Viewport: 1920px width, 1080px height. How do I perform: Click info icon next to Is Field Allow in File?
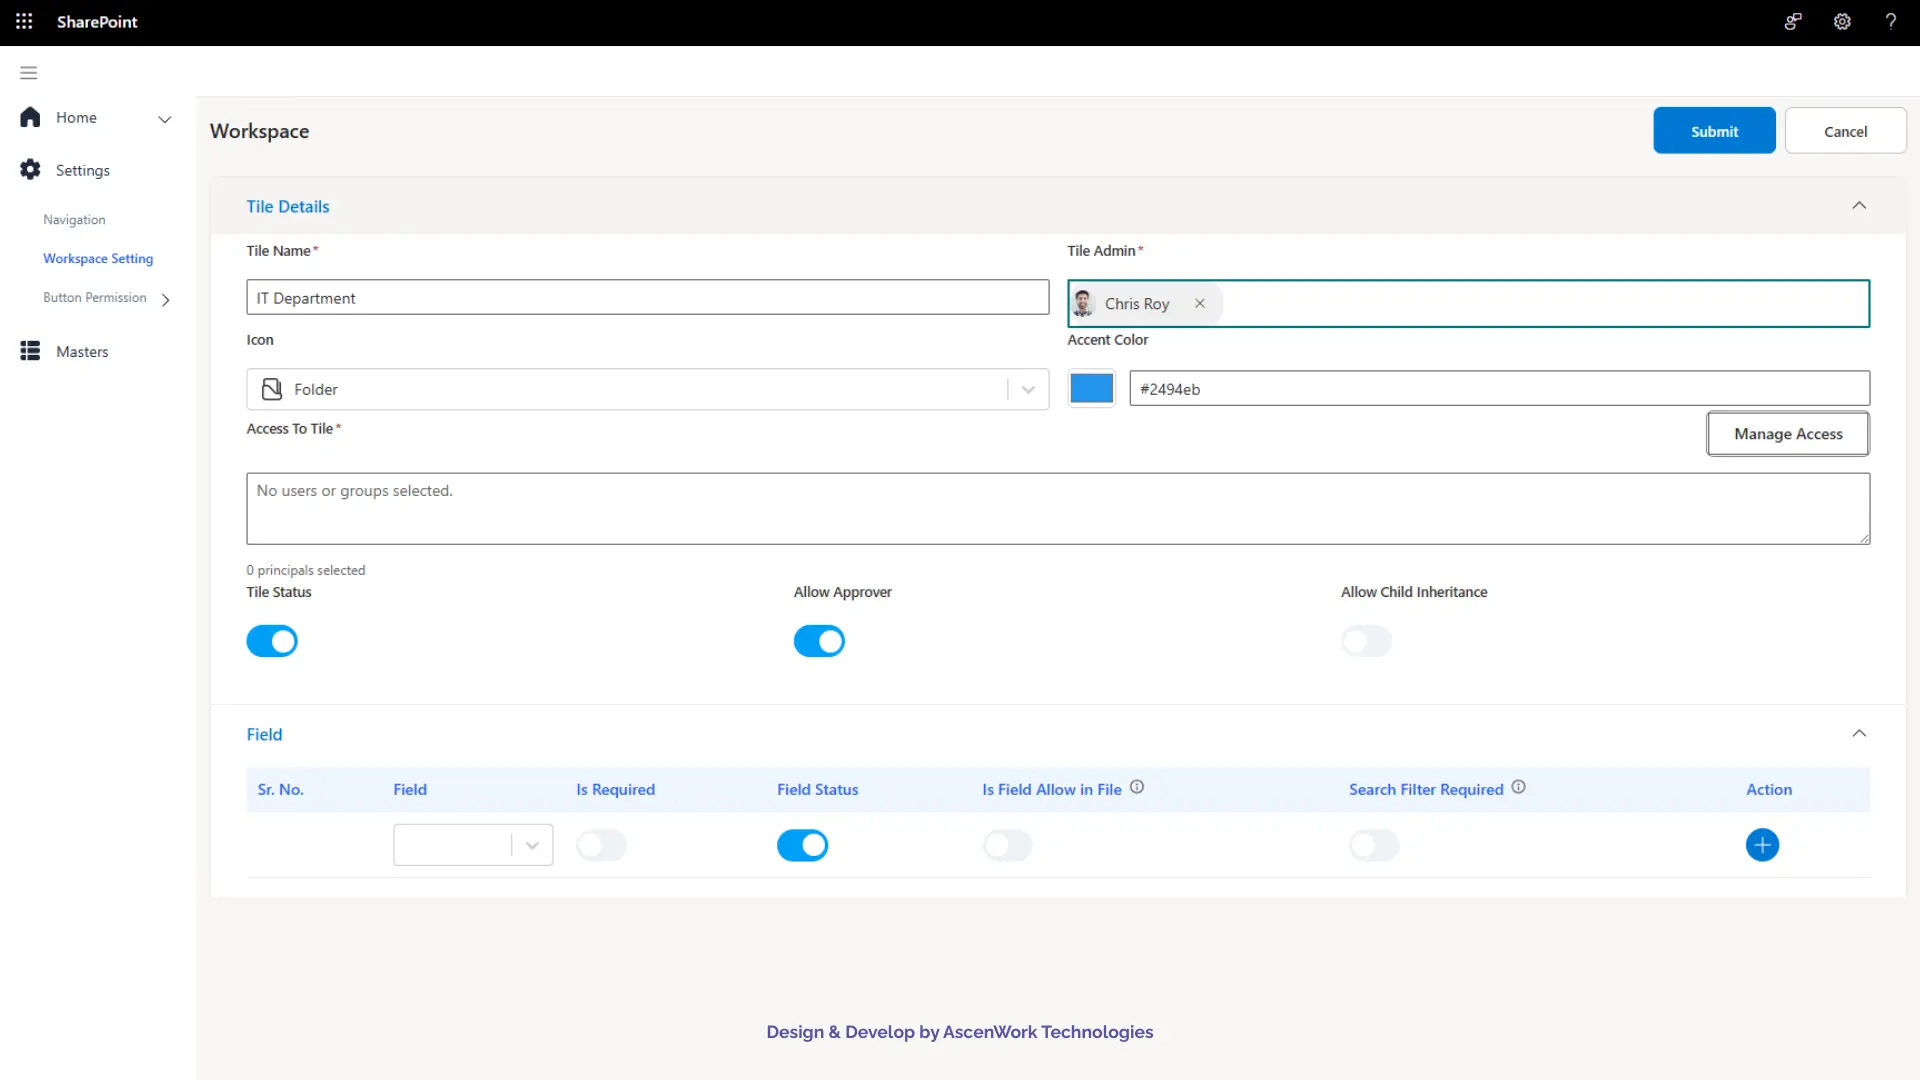[1137, 787]
